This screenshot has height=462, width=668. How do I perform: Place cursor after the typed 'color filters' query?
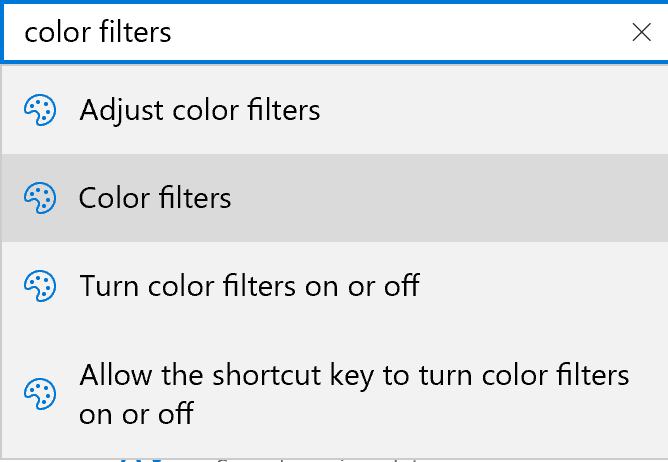point(174,32)
